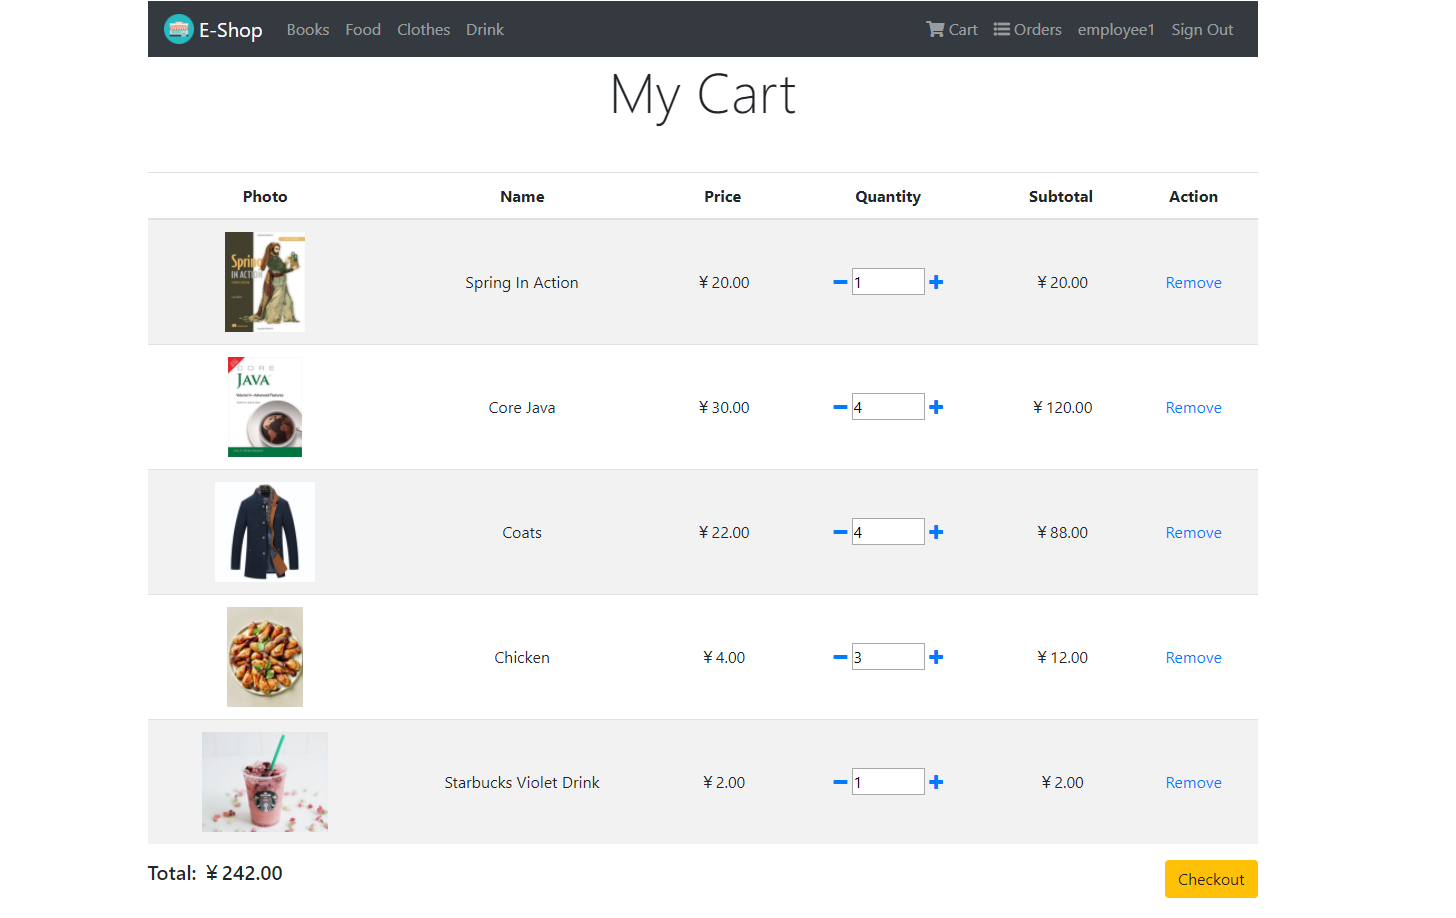Screen dimensions: 1456x918
Task: Remove Spring In Action from cart
Action: (x=1193, y=282)
